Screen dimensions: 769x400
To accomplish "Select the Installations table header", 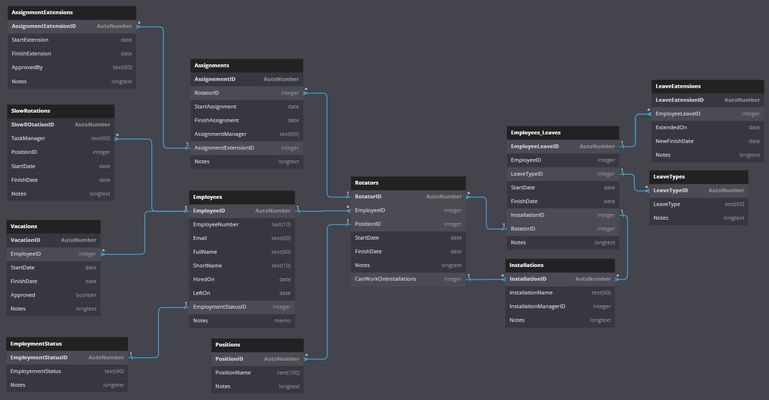I will point(560,265).
